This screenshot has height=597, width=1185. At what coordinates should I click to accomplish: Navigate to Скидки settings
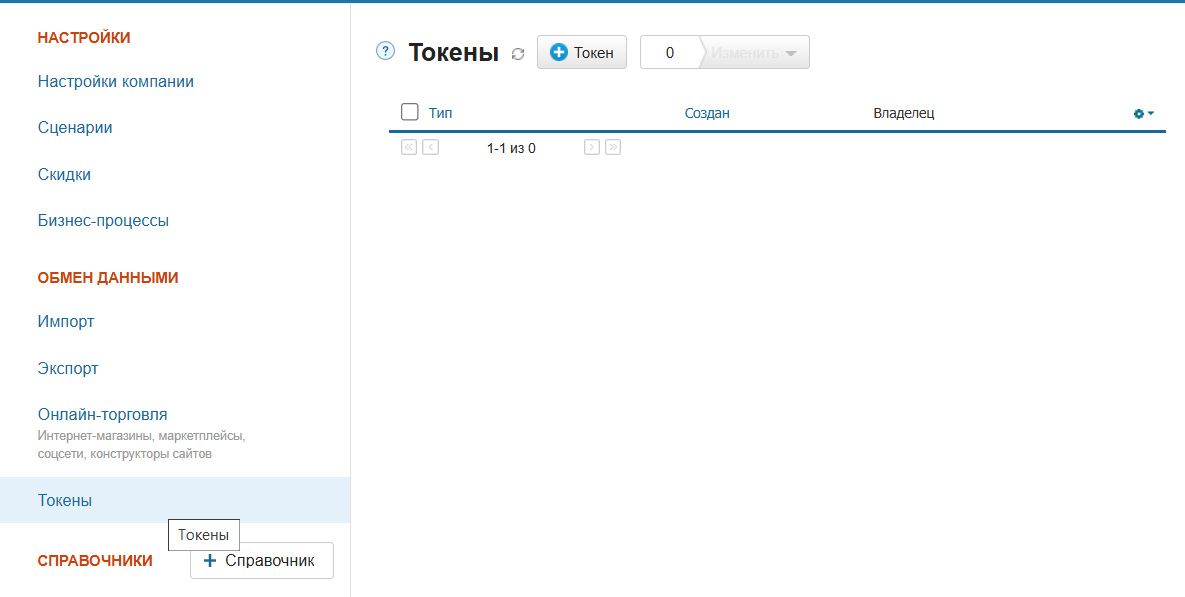(64, 174)
